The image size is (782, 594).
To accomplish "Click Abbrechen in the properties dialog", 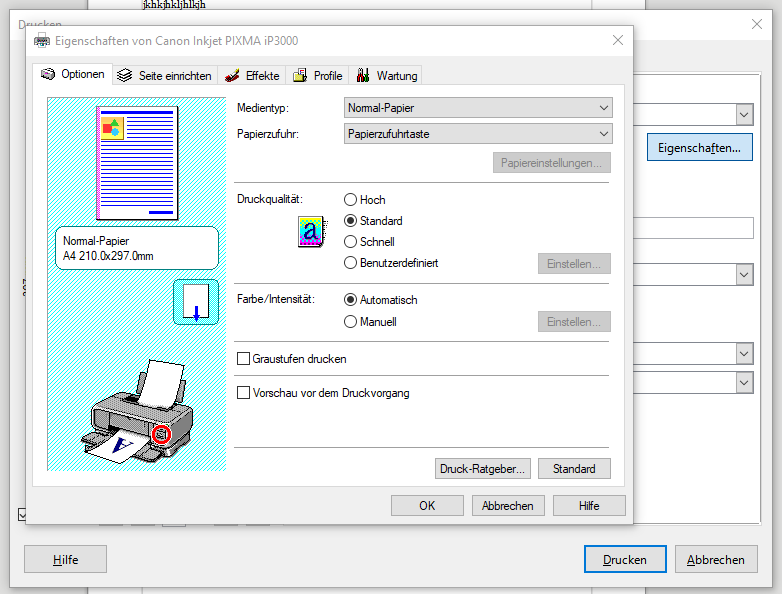I will pyautogui.click(x=508, y=506).
